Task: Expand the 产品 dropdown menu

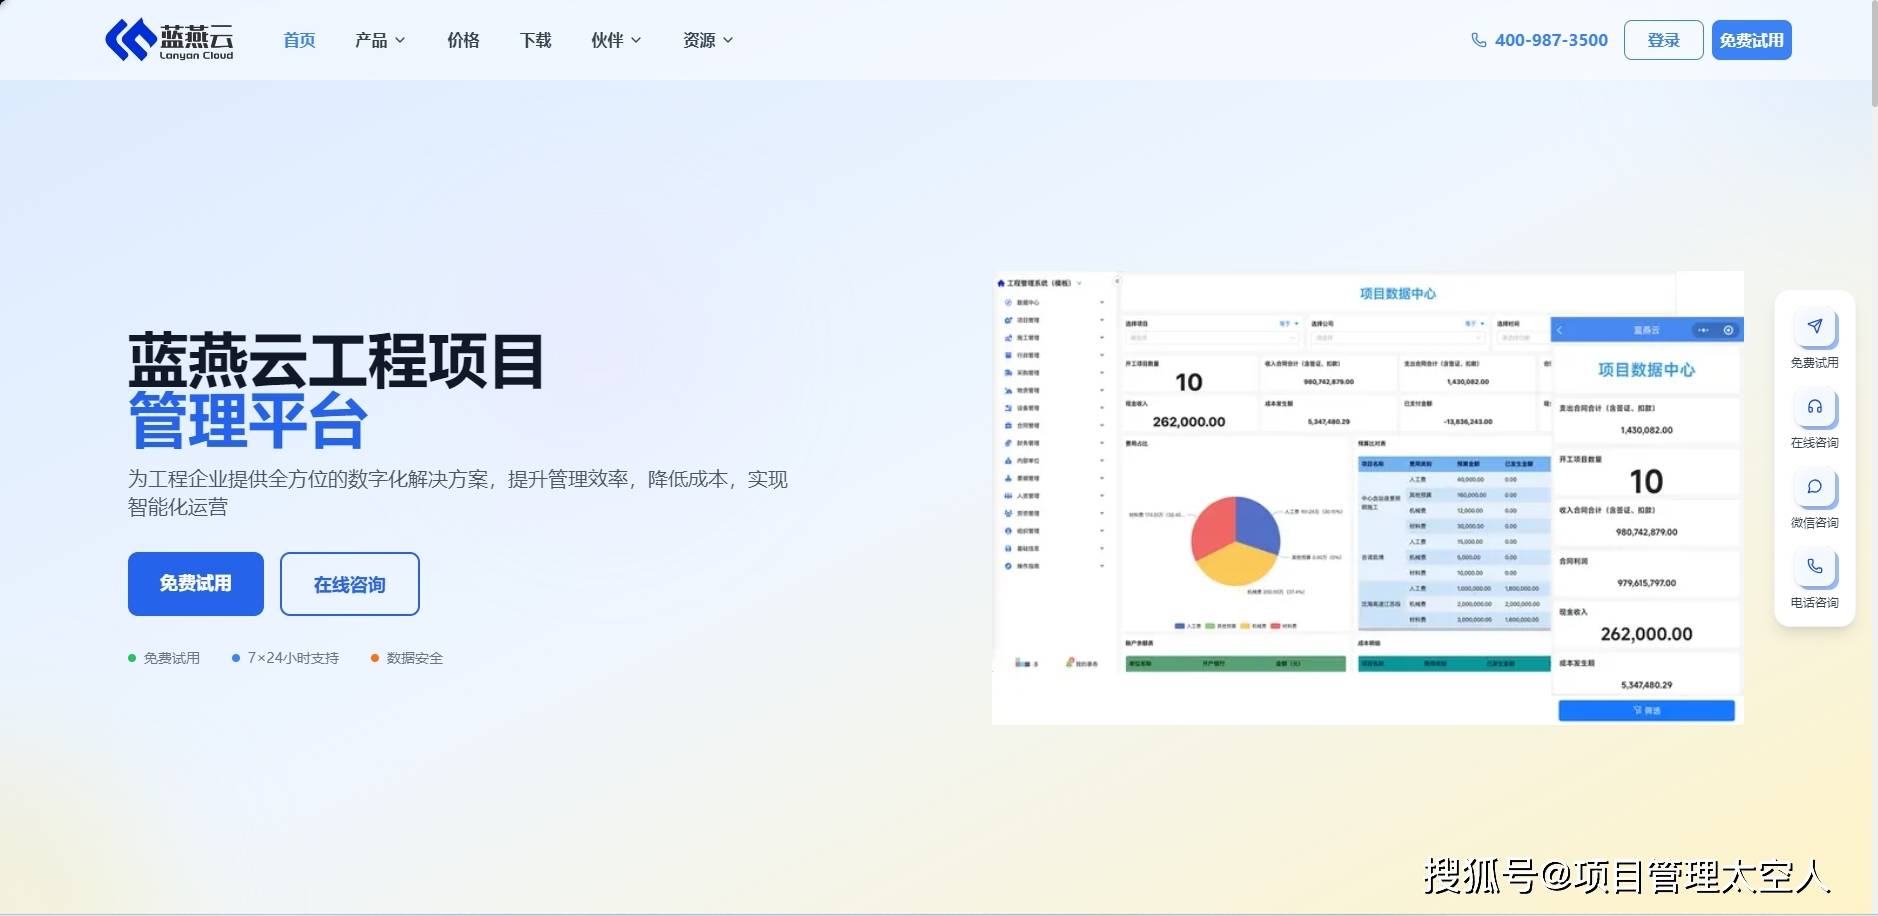Action: pyautogui.click(x=380, y=40)
